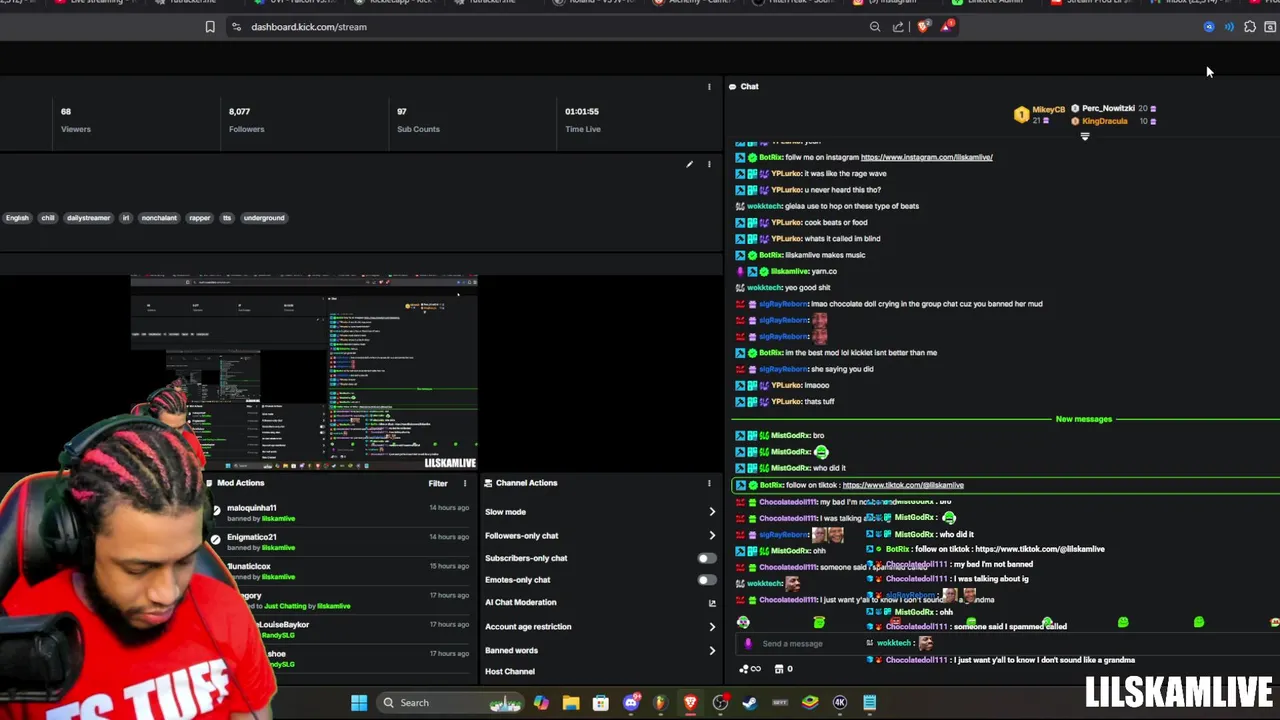Click the dailystreamer stream tag
Screen dimensions: 1280x720
point(88,218)
